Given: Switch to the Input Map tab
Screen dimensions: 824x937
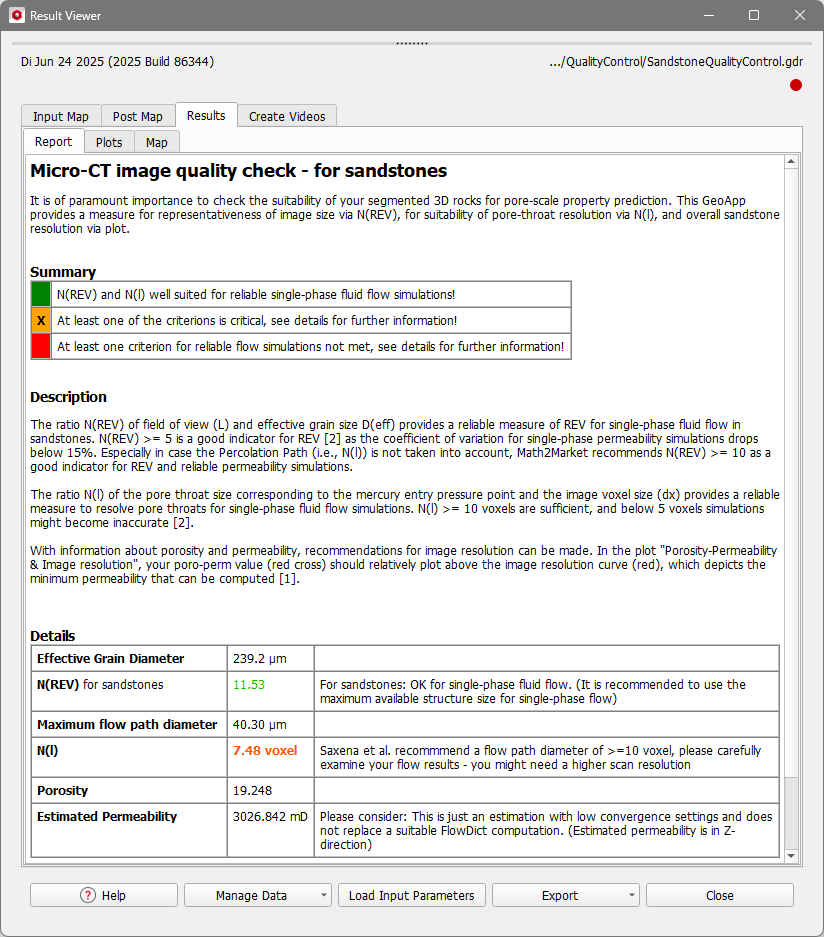Looking at the screenshot, I should [60, 117].
